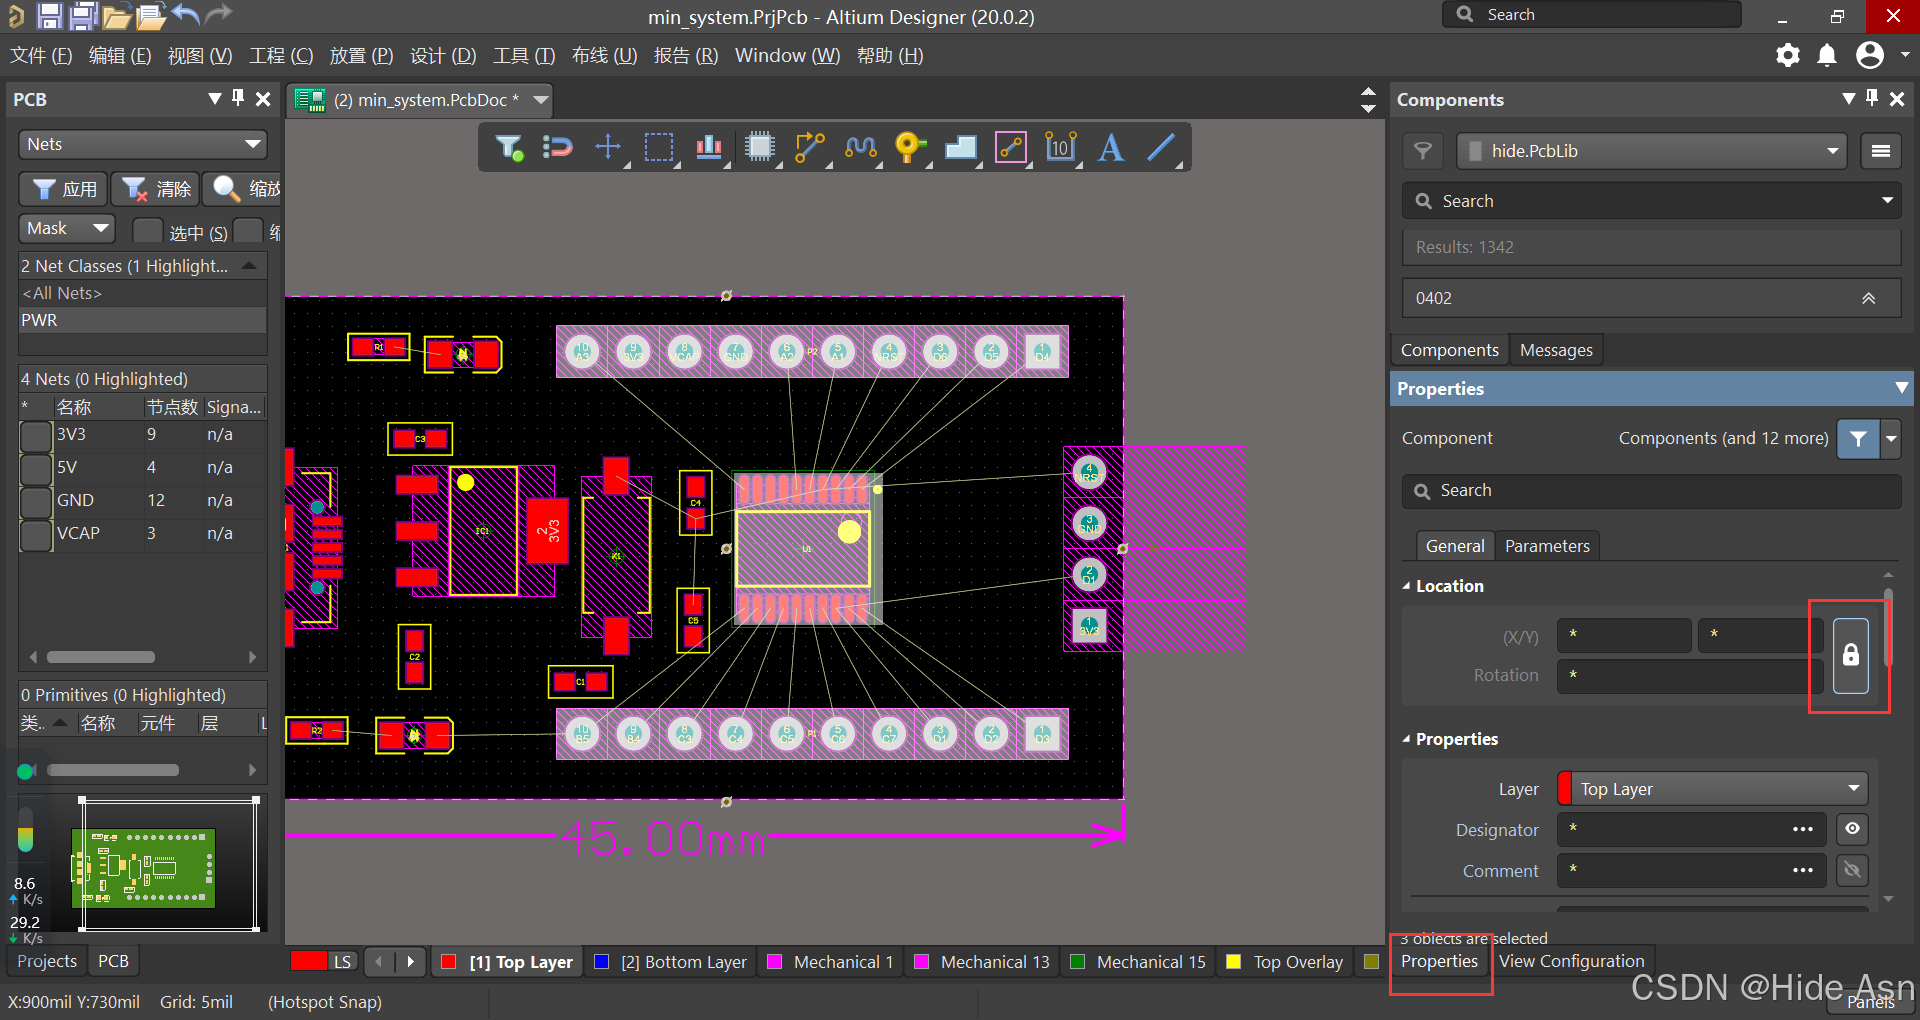Click the Properties selection filter button
Screen dimensions: 1920x1020
click(x=1858, y=438)
